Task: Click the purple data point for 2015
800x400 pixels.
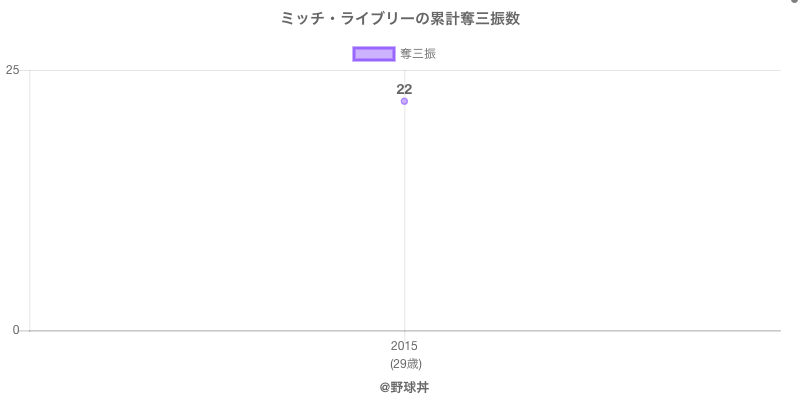Action: [x=404, y=101]
